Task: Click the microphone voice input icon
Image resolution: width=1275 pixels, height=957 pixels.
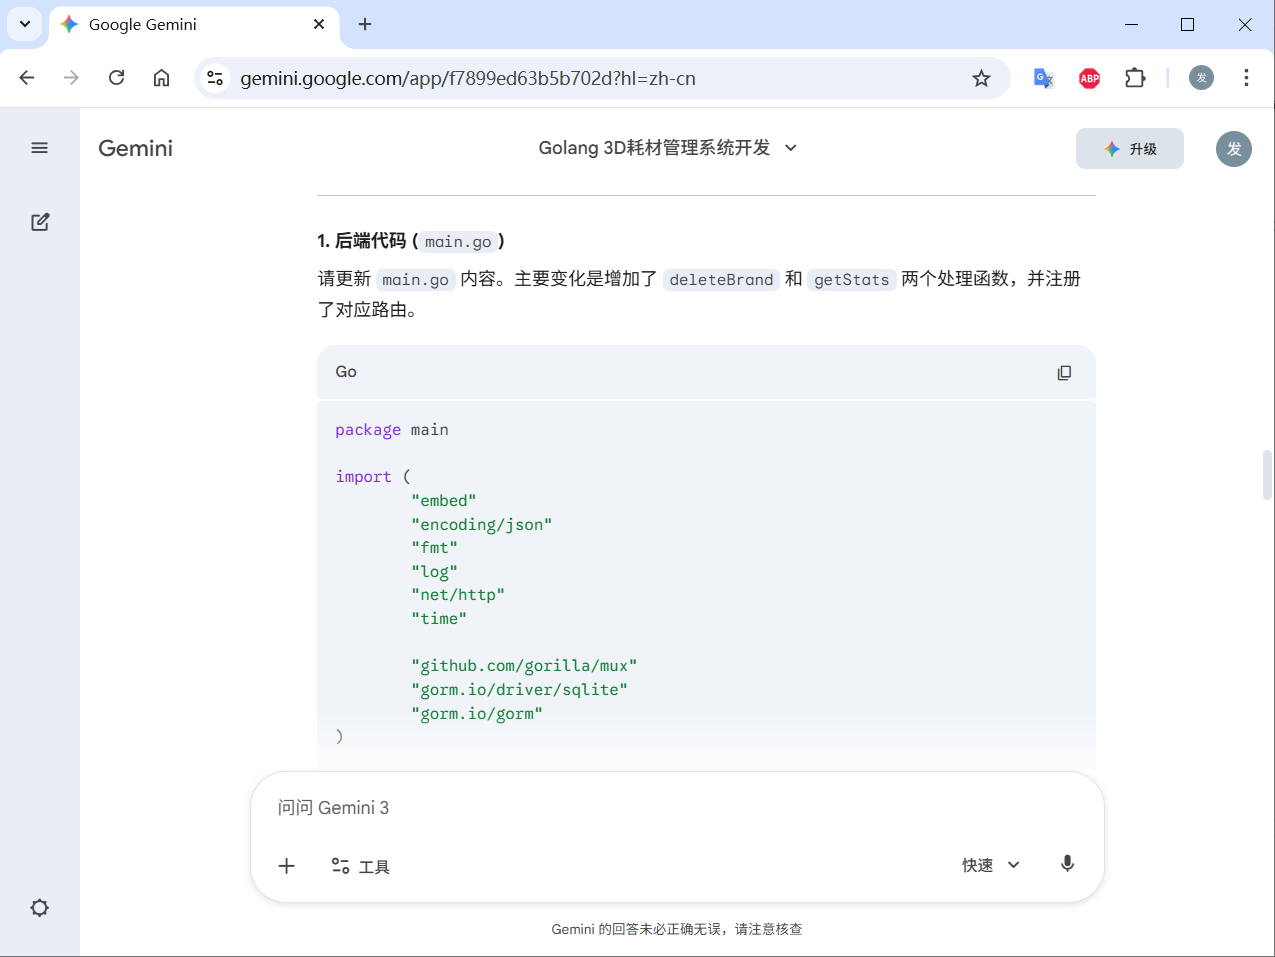Action: pos(1067,864)
